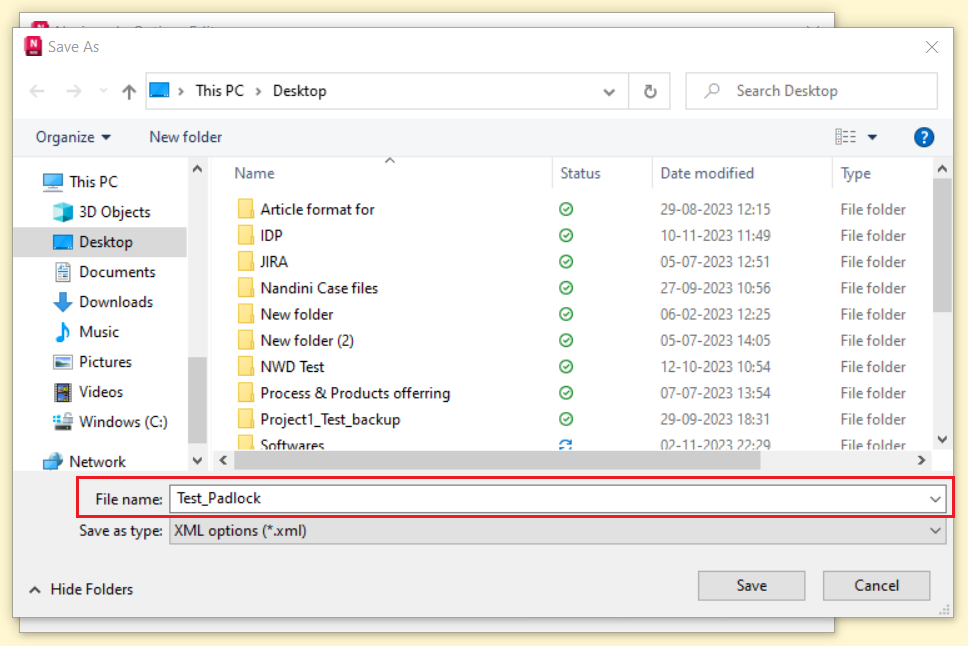Select the New folder (2) entry

click(x=307, y=341)
